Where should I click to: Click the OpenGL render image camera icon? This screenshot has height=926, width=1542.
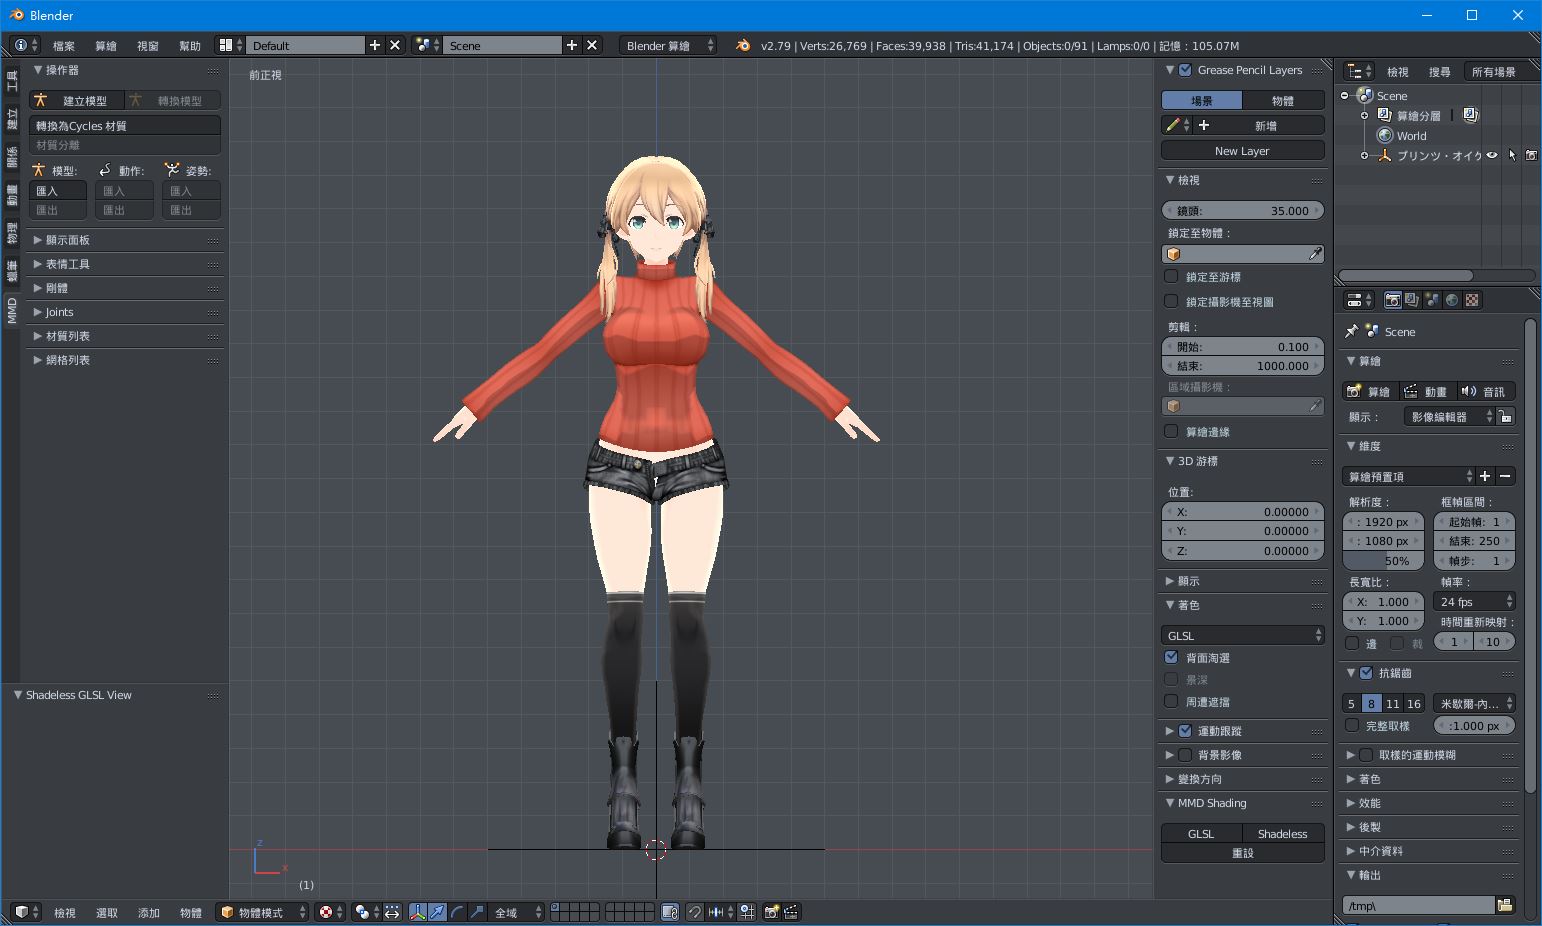(772, 912)
